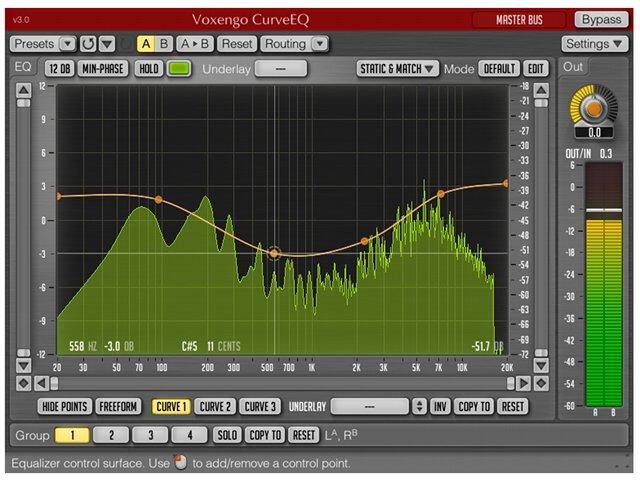640x480 pixels.
Task: Click the undo circular arrow icon
Action: tap(88, 44)
